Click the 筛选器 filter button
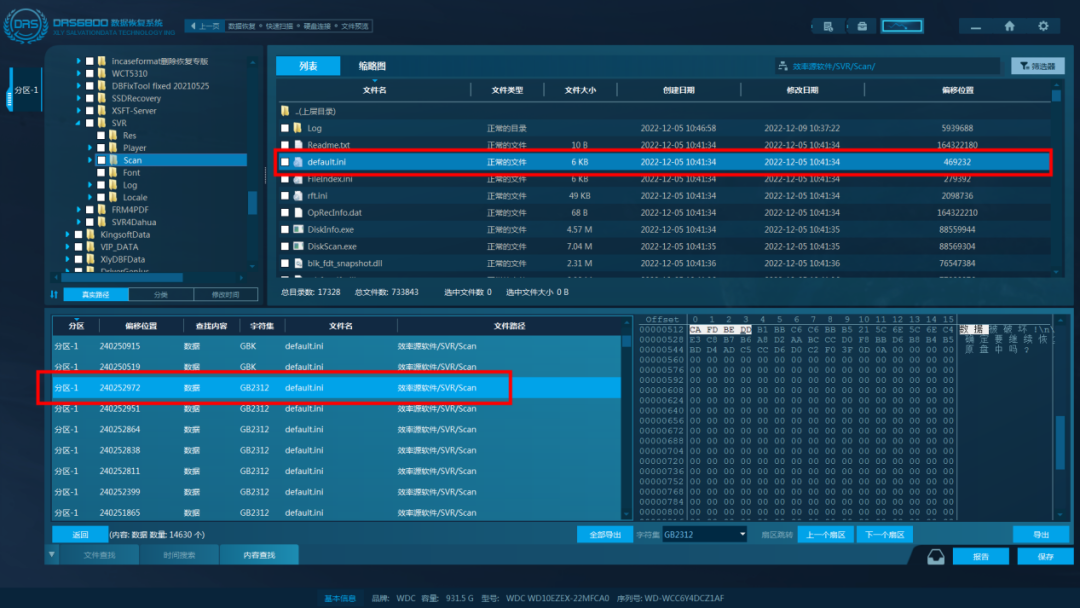The image size is (1080, 608). pyautogui.click(x=1037, y=66)
